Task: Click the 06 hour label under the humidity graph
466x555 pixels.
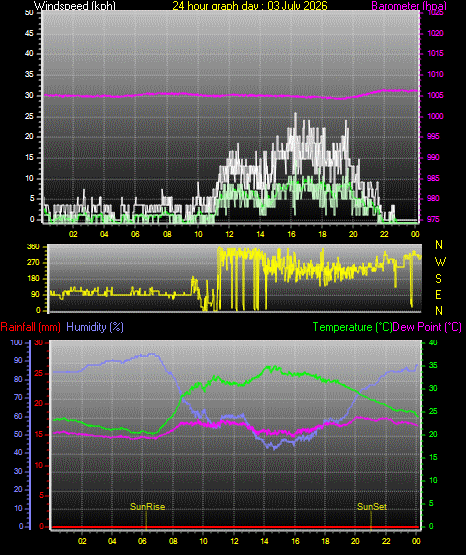Action: (142, 541)
